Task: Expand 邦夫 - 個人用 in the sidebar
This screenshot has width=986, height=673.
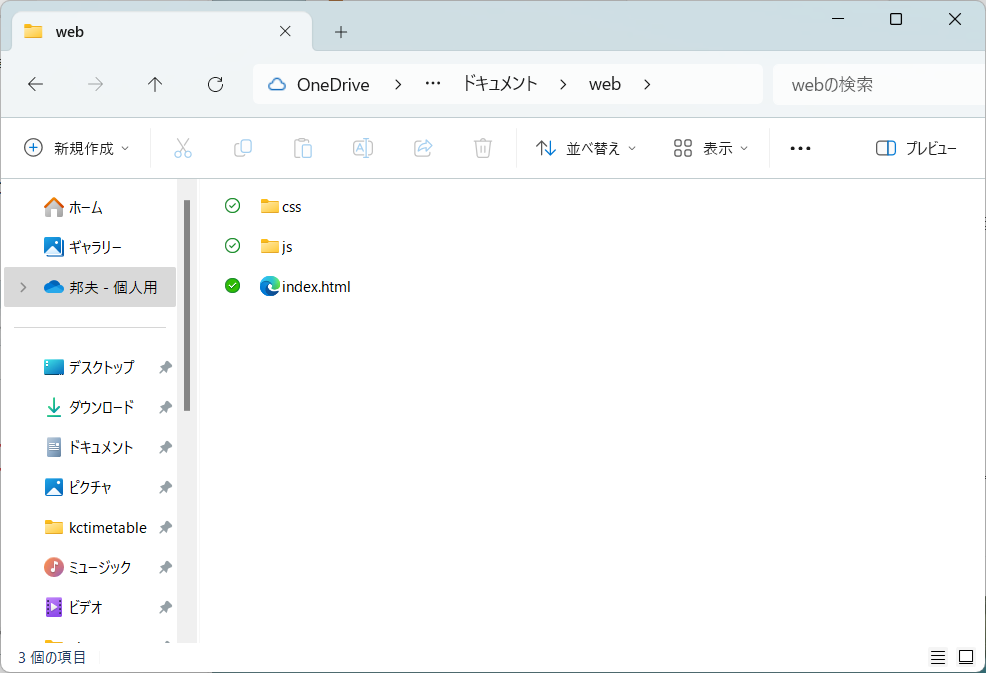Action: coord(22,286)
